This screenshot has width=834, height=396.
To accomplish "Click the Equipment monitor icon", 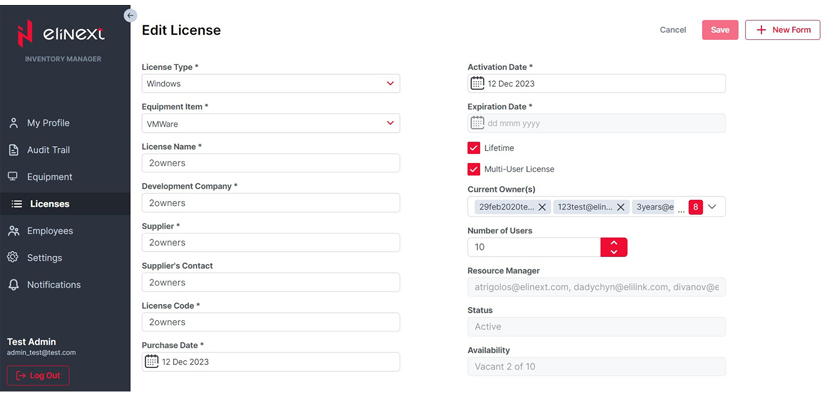I will pyautogui.click(x=13, y=176).
